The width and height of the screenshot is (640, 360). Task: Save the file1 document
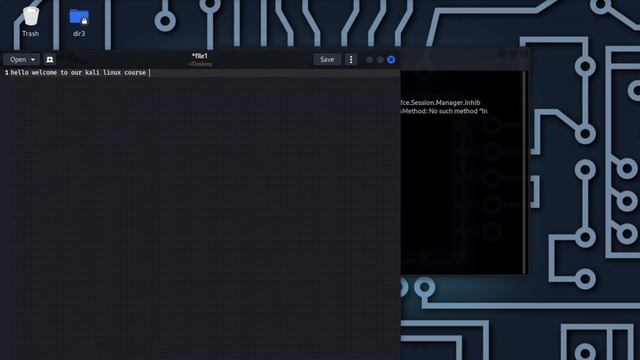point(327,60)
